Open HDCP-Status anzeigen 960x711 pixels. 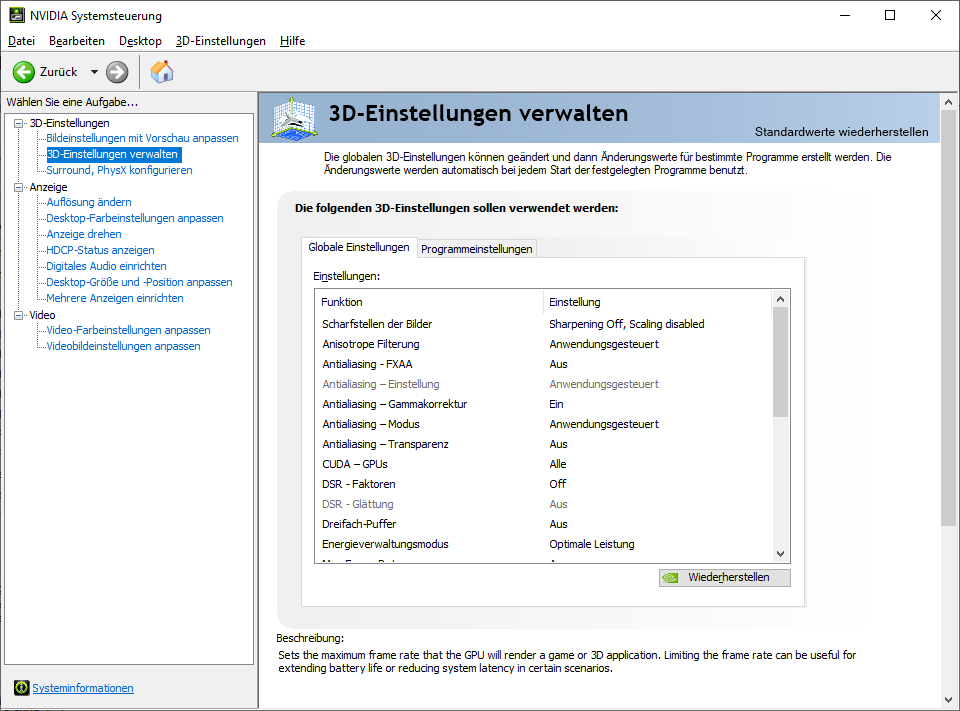[x=100, y=250]
